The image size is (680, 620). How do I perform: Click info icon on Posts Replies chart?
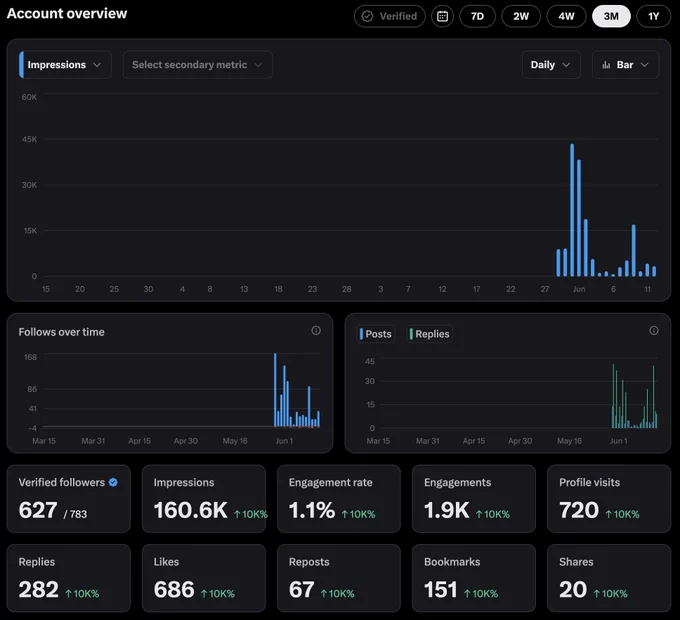[654, 331]
